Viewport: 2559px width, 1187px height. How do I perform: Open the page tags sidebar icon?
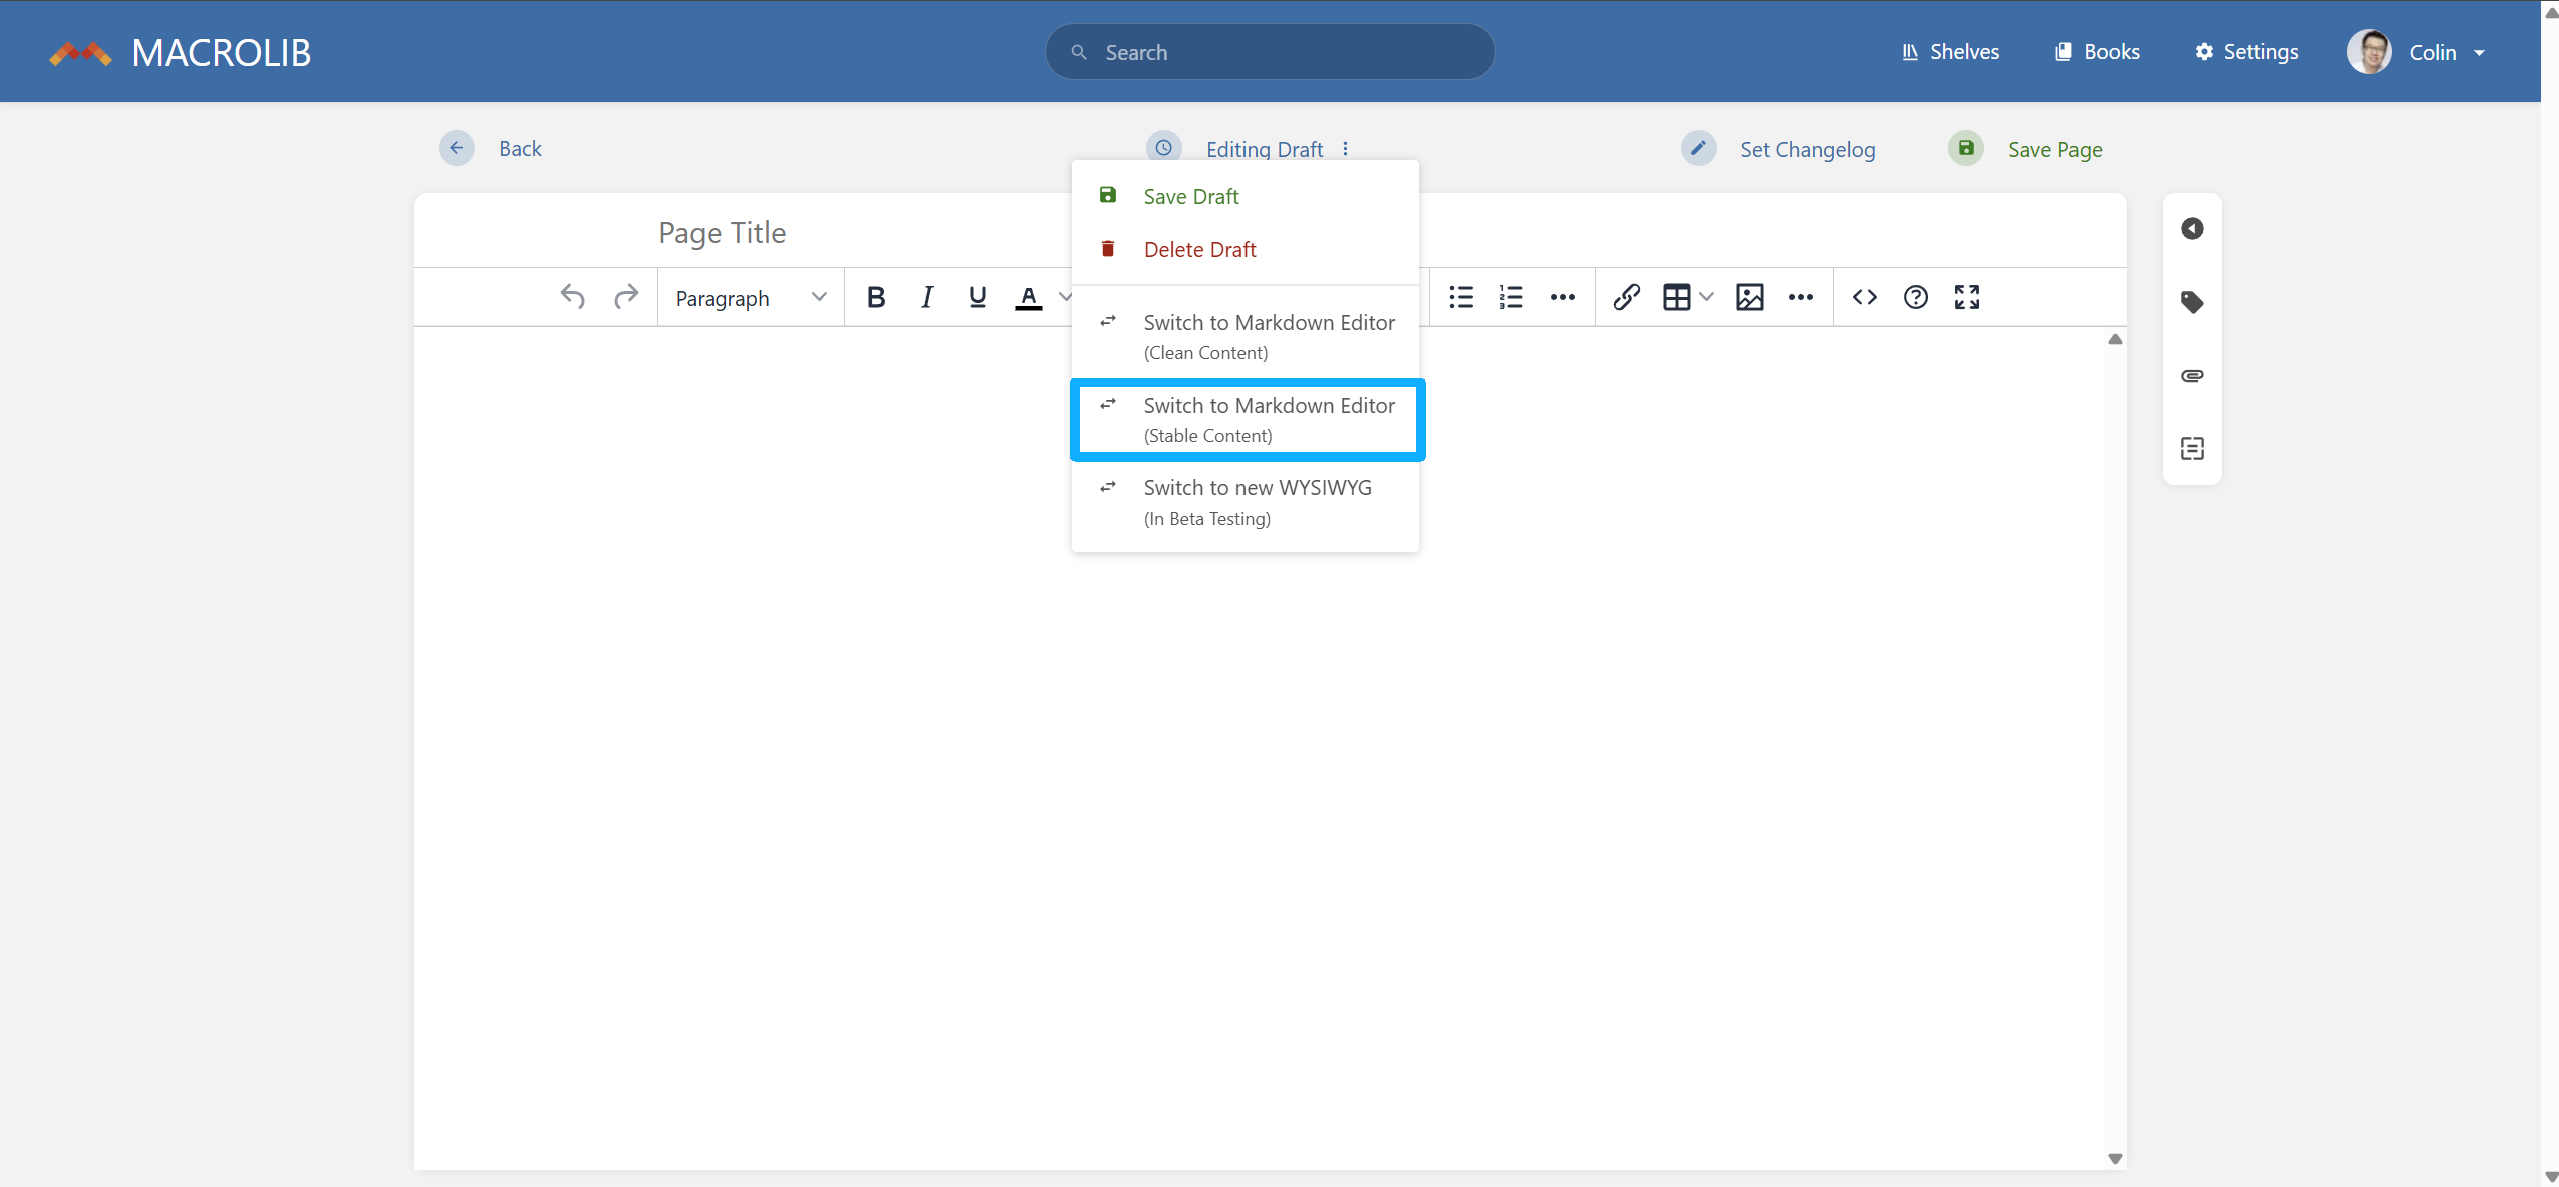(2191, 302)
